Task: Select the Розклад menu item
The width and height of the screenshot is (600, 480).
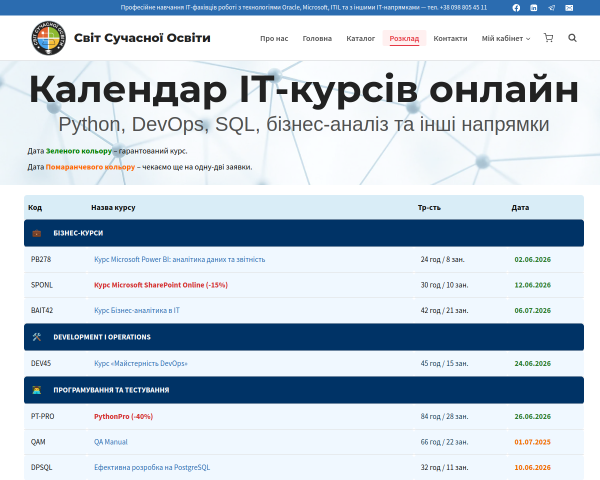Action: (404, 38)
